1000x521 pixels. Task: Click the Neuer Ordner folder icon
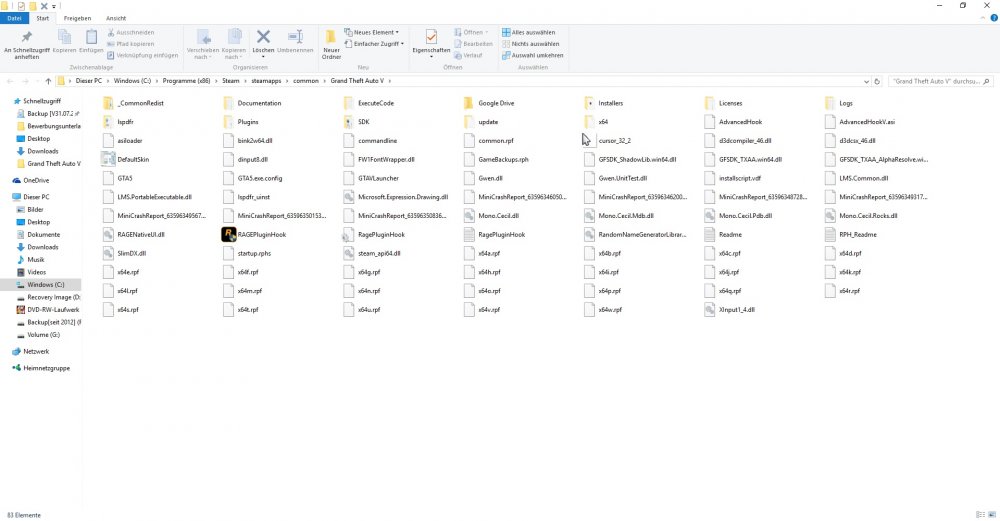331,37
